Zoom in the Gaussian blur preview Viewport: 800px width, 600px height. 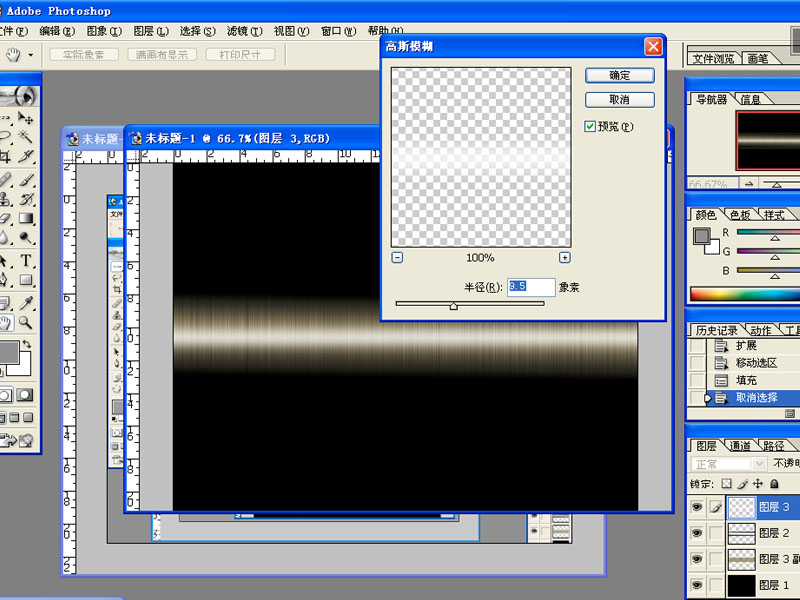564,258
